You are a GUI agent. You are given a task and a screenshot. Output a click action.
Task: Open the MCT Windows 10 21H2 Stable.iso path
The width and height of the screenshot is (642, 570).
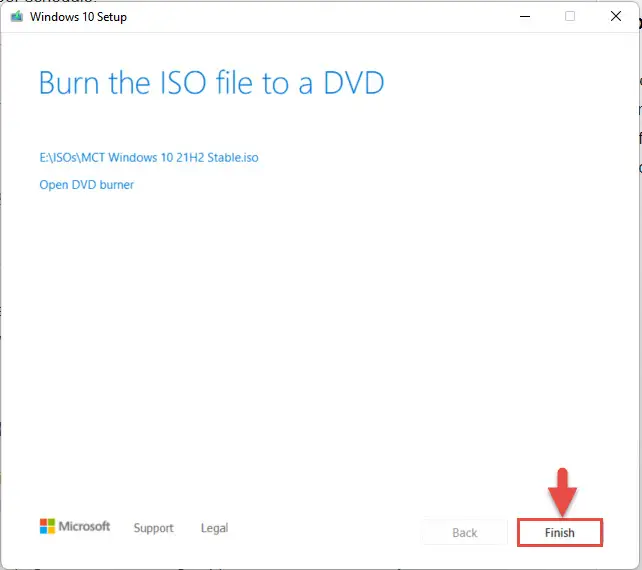tap(149, 158)
